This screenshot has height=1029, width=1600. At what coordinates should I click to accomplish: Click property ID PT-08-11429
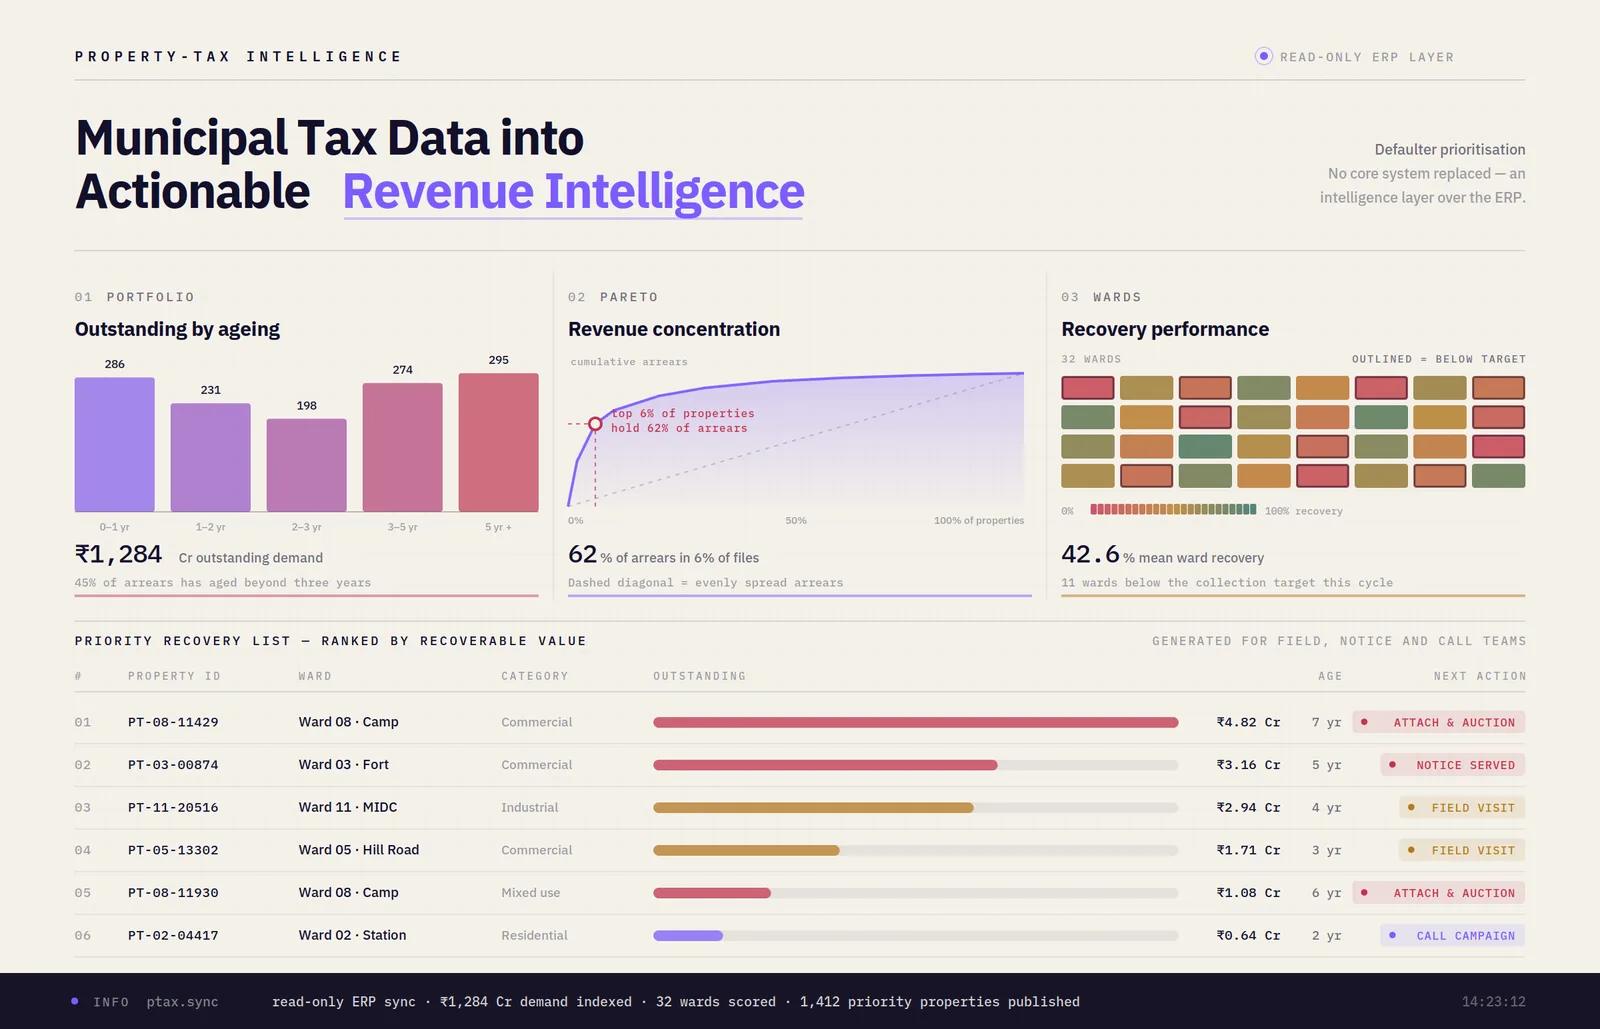coord(173,722)
